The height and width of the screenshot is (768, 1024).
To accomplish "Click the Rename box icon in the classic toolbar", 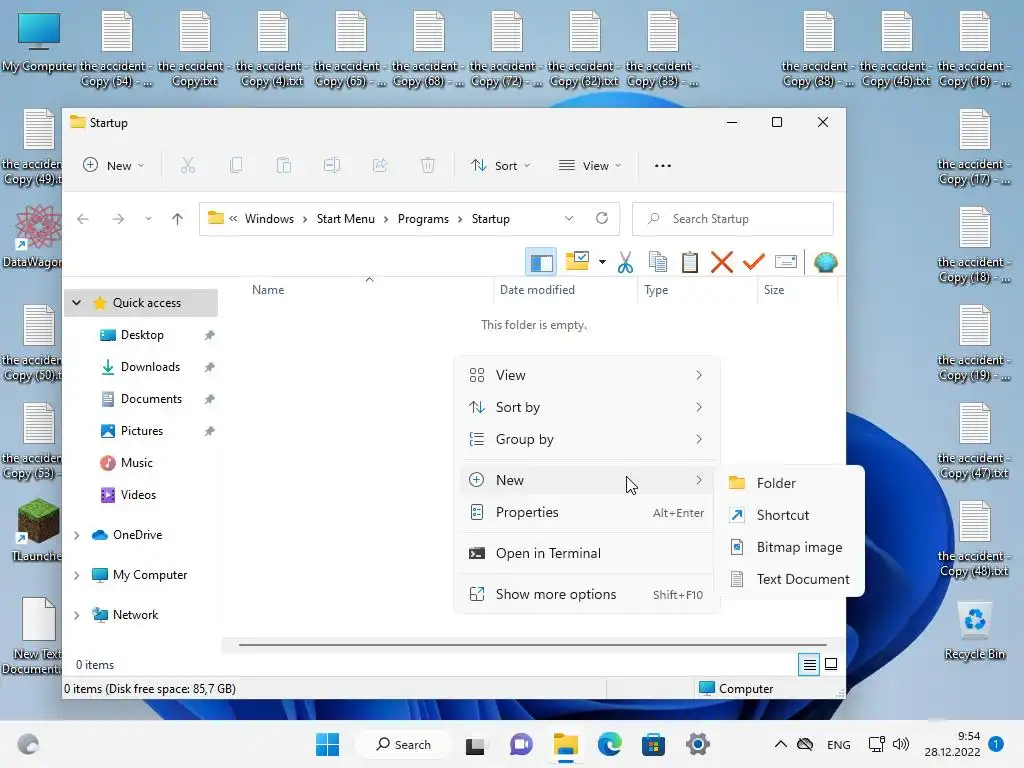I will coord(786,263).
